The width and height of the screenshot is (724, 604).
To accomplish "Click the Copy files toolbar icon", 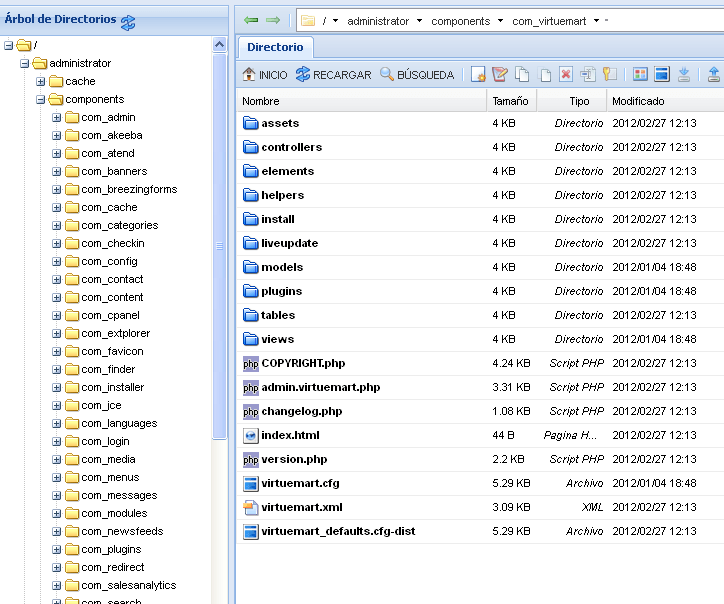I will [522, 74].
